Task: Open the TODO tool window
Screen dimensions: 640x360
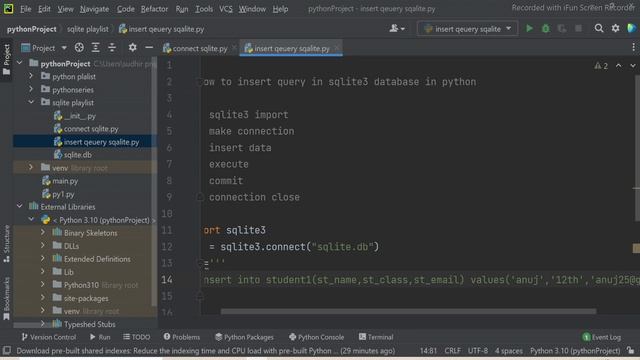Action: (137, 337)
